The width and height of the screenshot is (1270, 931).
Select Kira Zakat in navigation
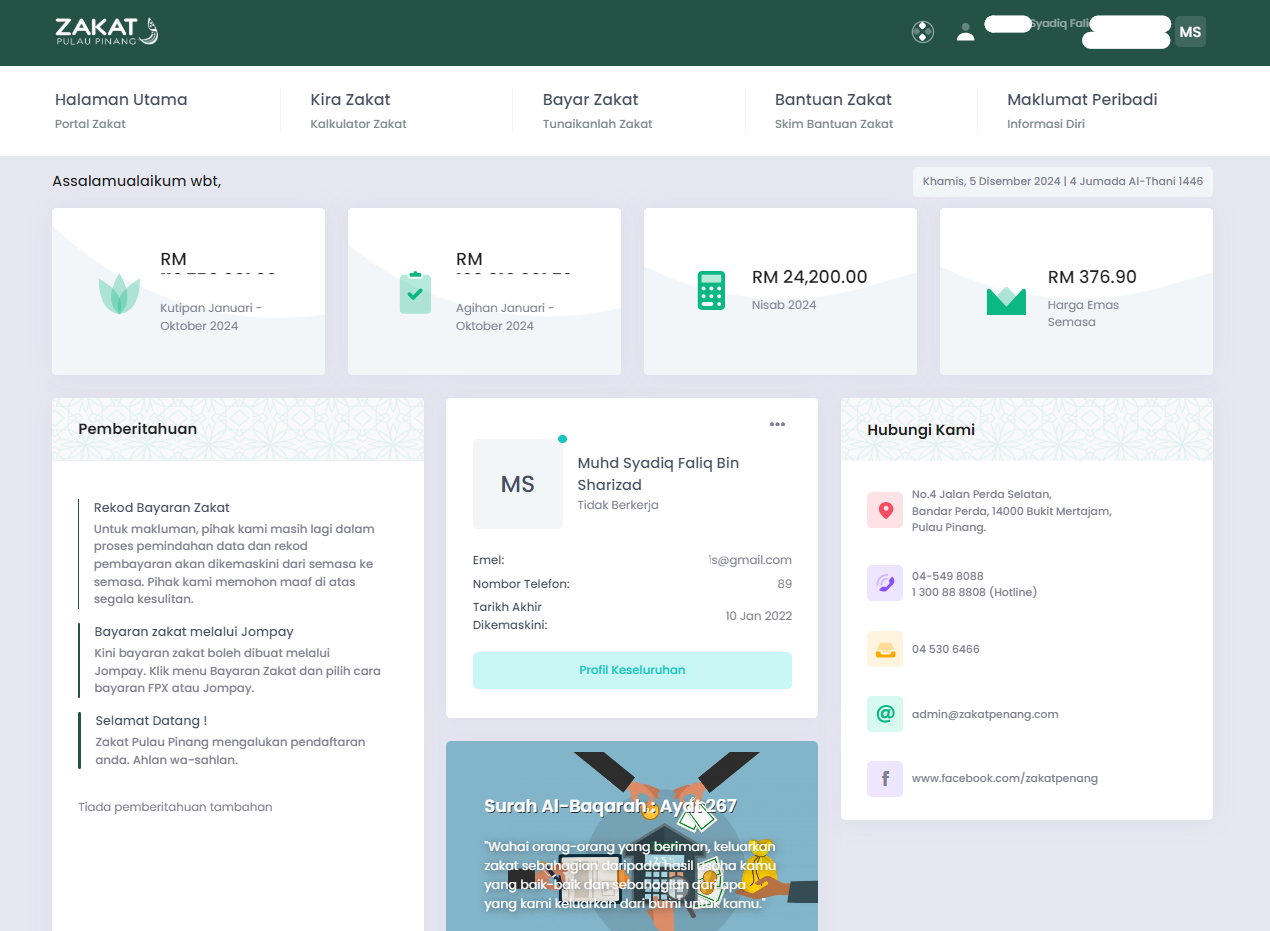click(x=350, y=100)
